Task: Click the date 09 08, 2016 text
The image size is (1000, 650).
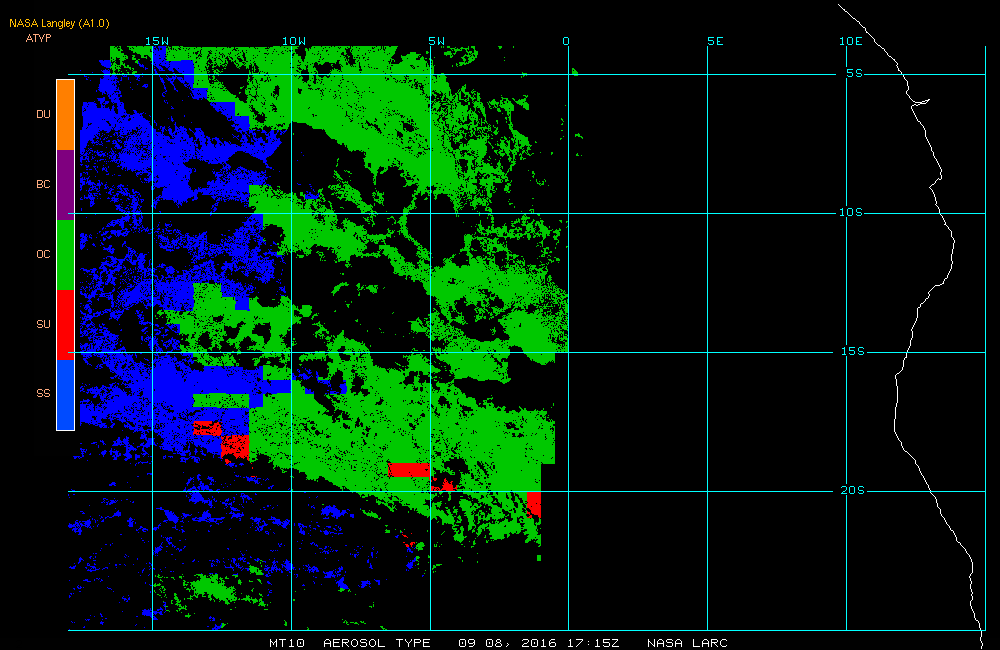Action: point(508,643)
